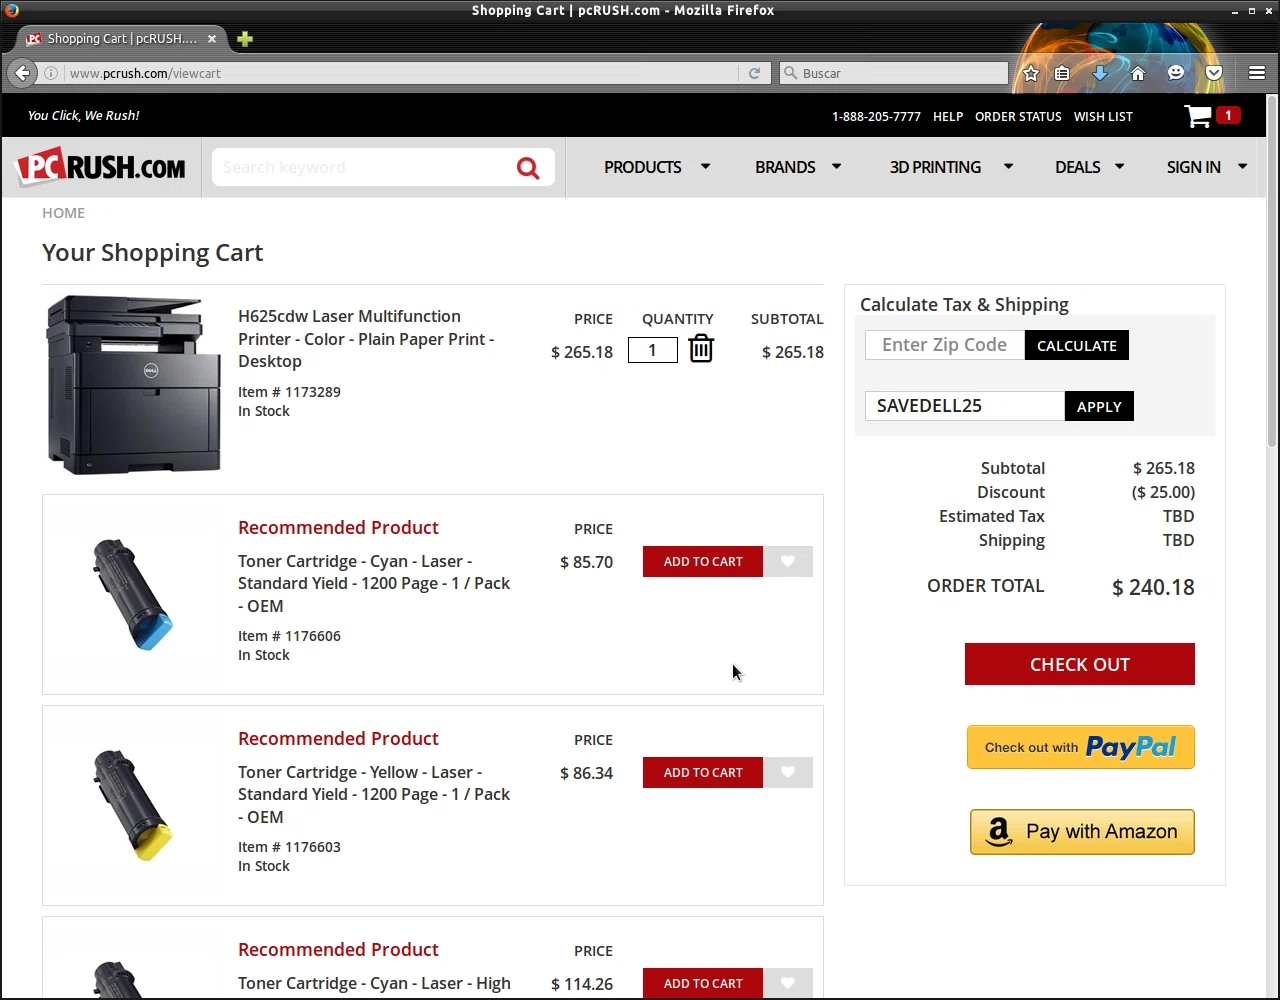Bookmark this page with the star icon
Viewport: 1280px width, 1000px height.
(1031, 73)
